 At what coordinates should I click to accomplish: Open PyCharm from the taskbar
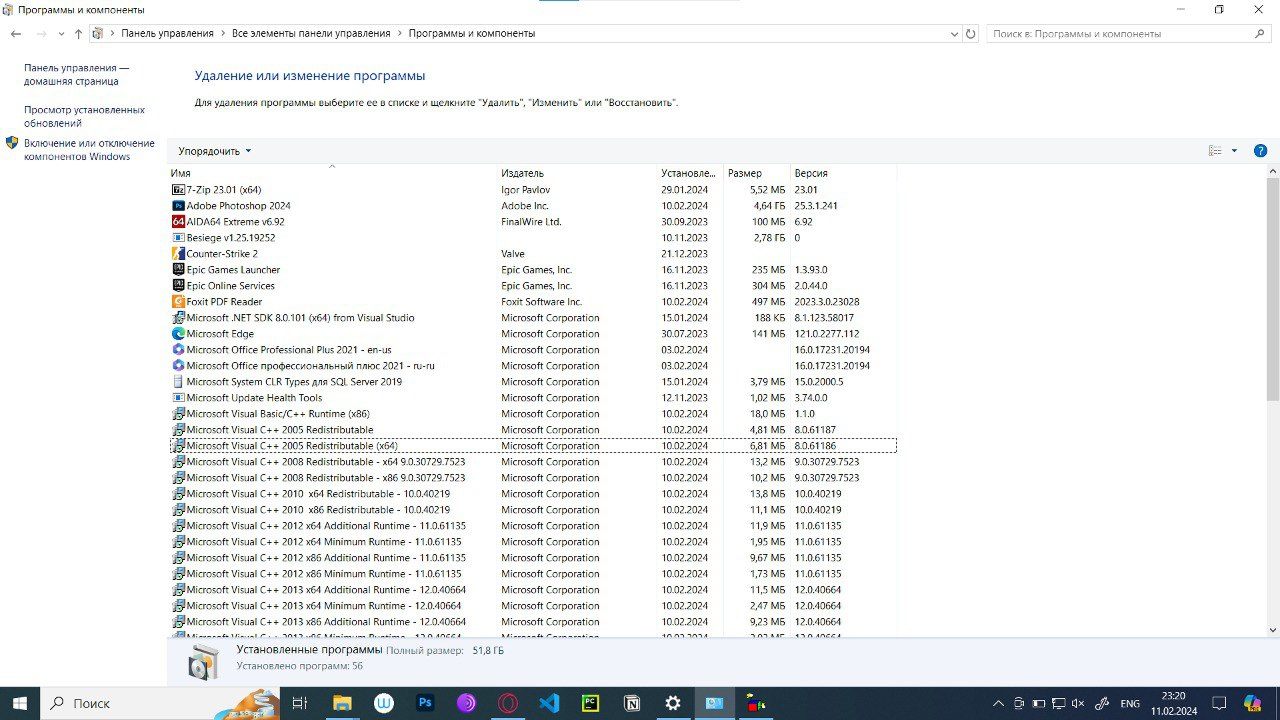pyautogui.click(x=590, y=703)
